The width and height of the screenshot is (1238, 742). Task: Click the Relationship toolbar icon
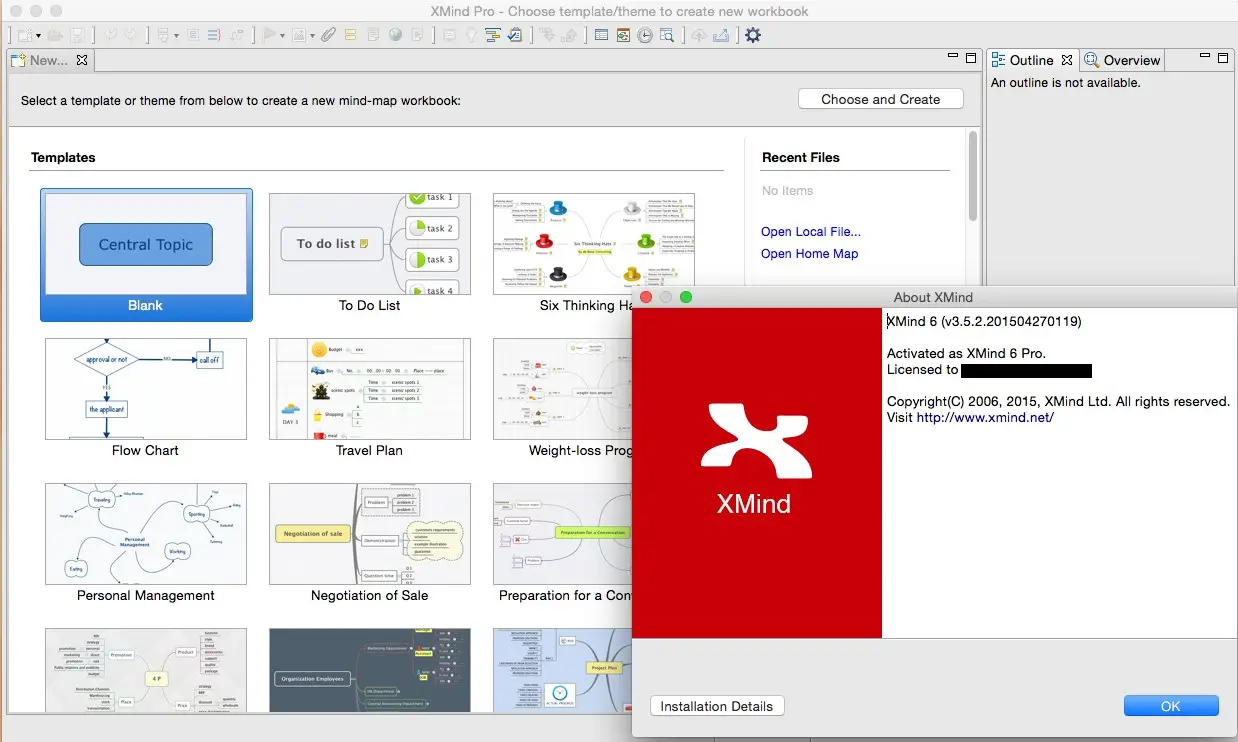(236, 35)
